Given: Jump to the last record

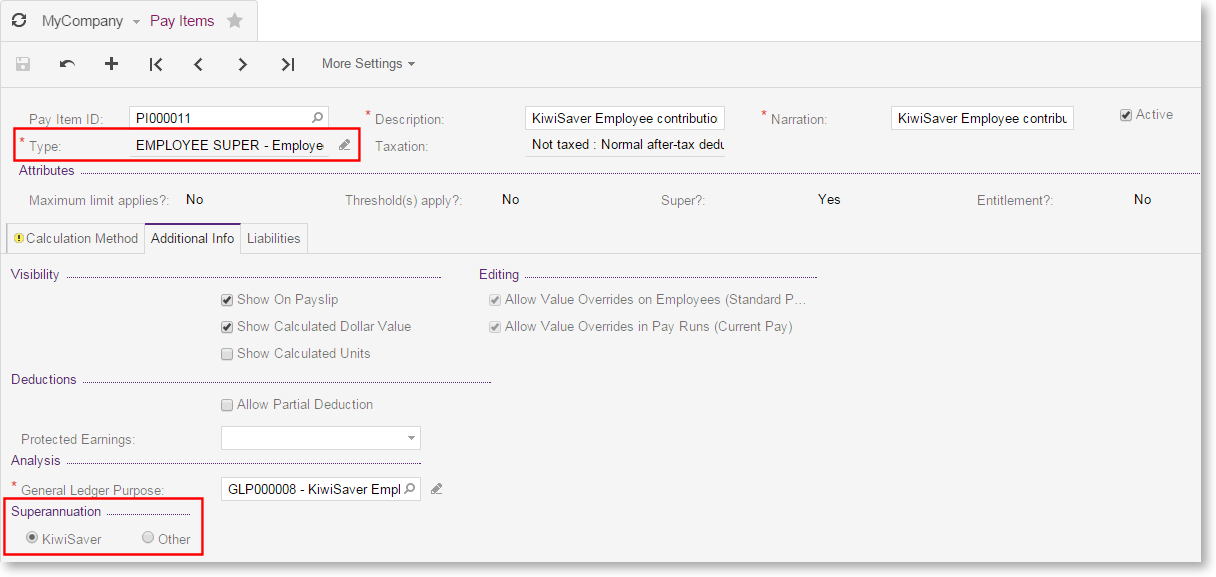Looking at the screenshot, I should click(287, 64).
